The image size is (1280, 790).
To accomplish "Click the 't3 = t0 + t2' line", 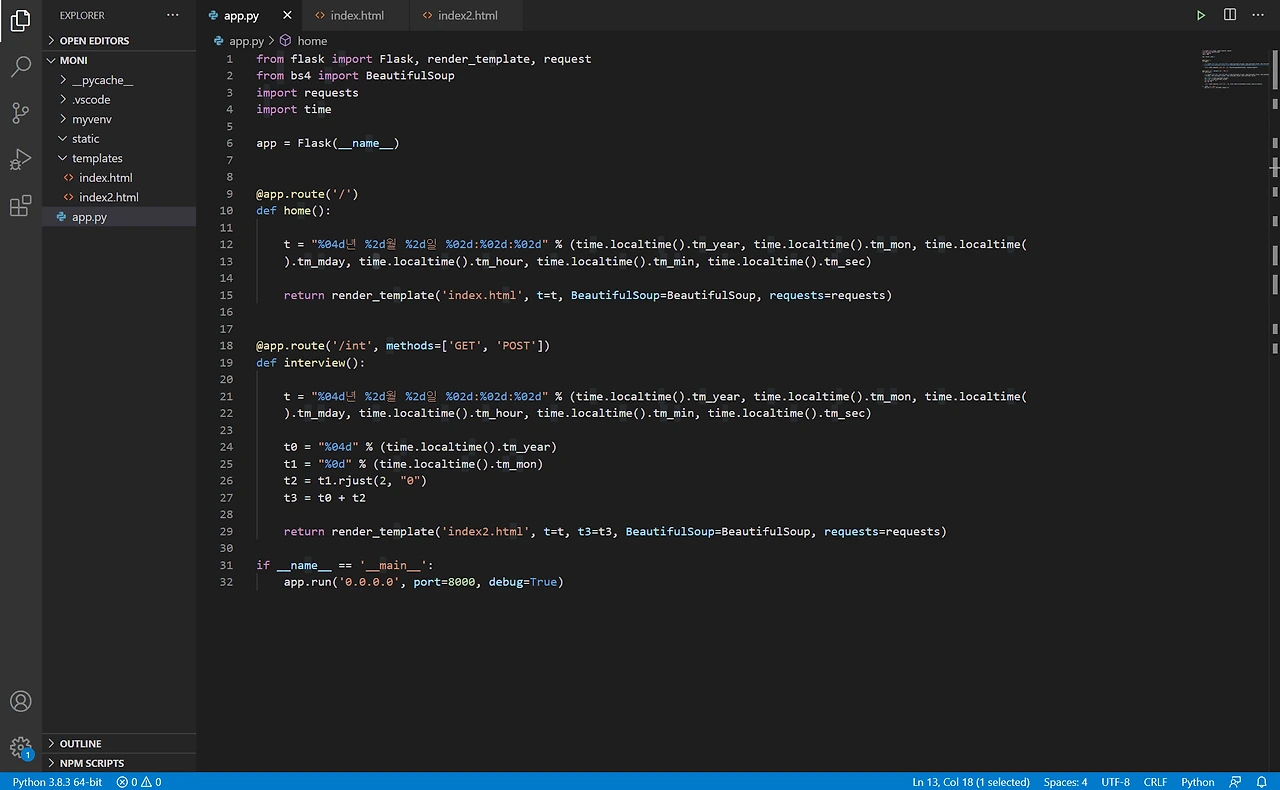I will coord(325,498).
